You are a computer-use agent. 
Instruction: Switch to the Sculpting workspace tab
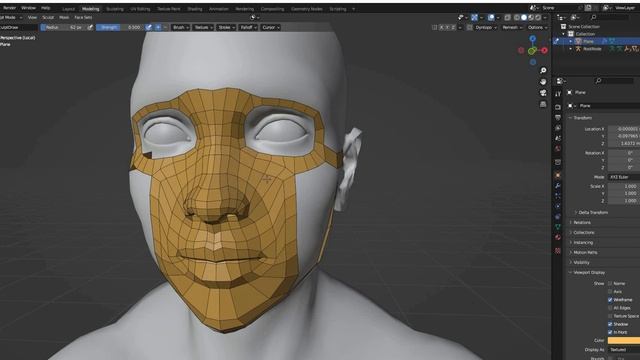(115, 9)
